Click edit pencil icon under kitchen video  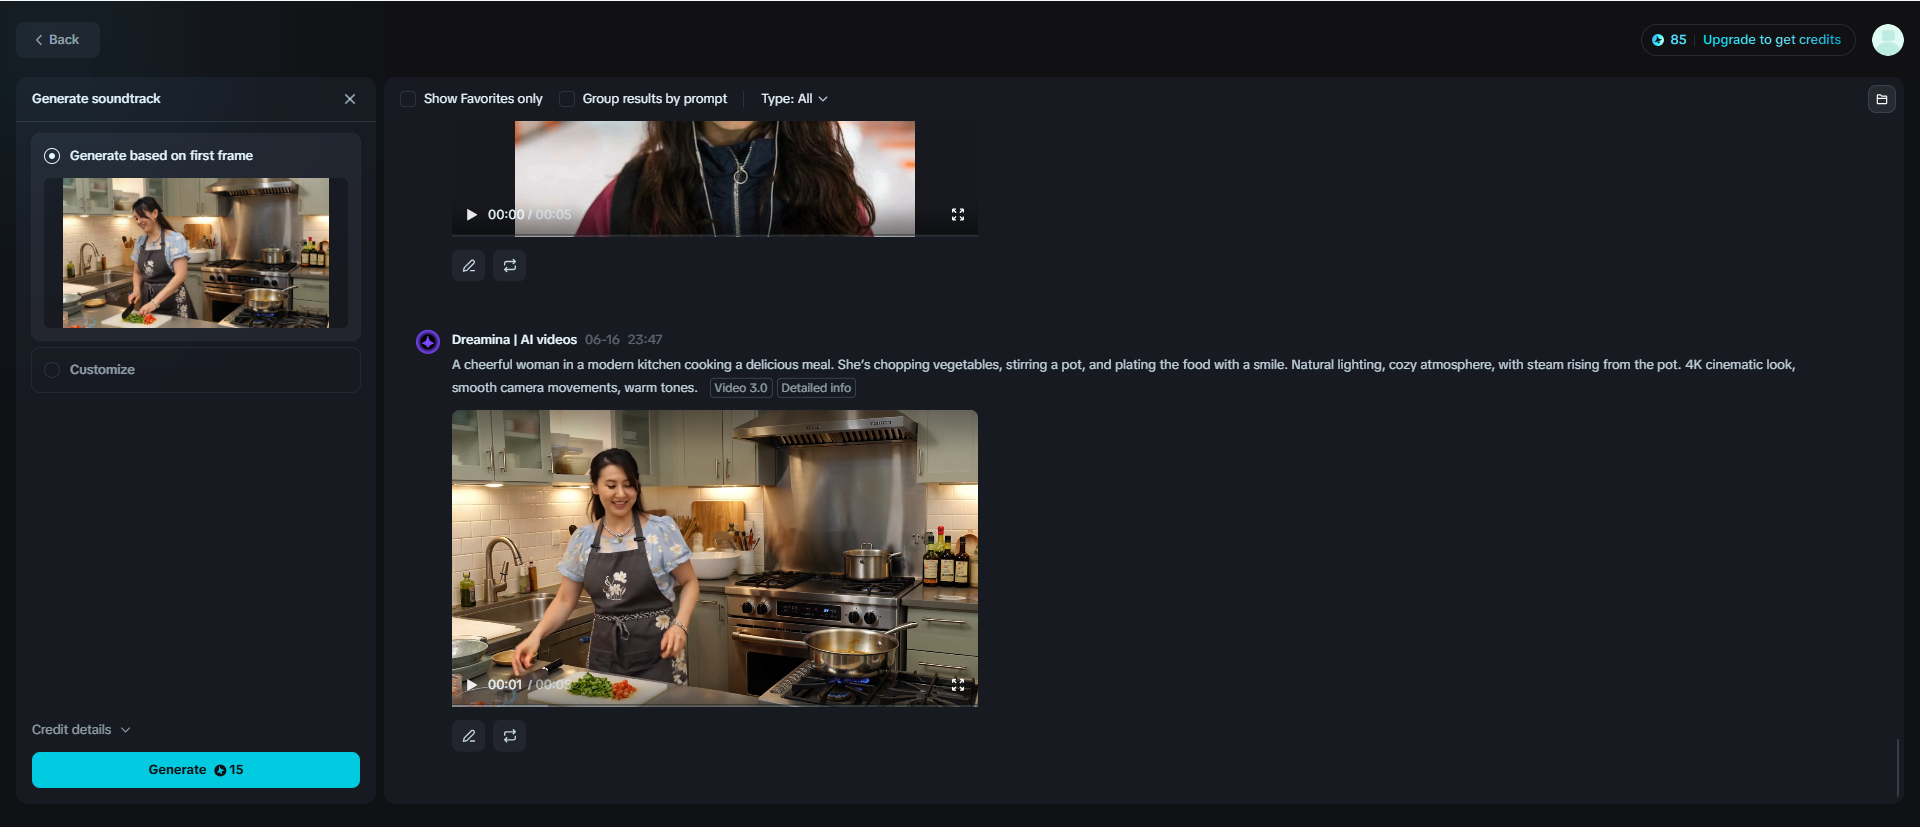click(x=469, y=736)
